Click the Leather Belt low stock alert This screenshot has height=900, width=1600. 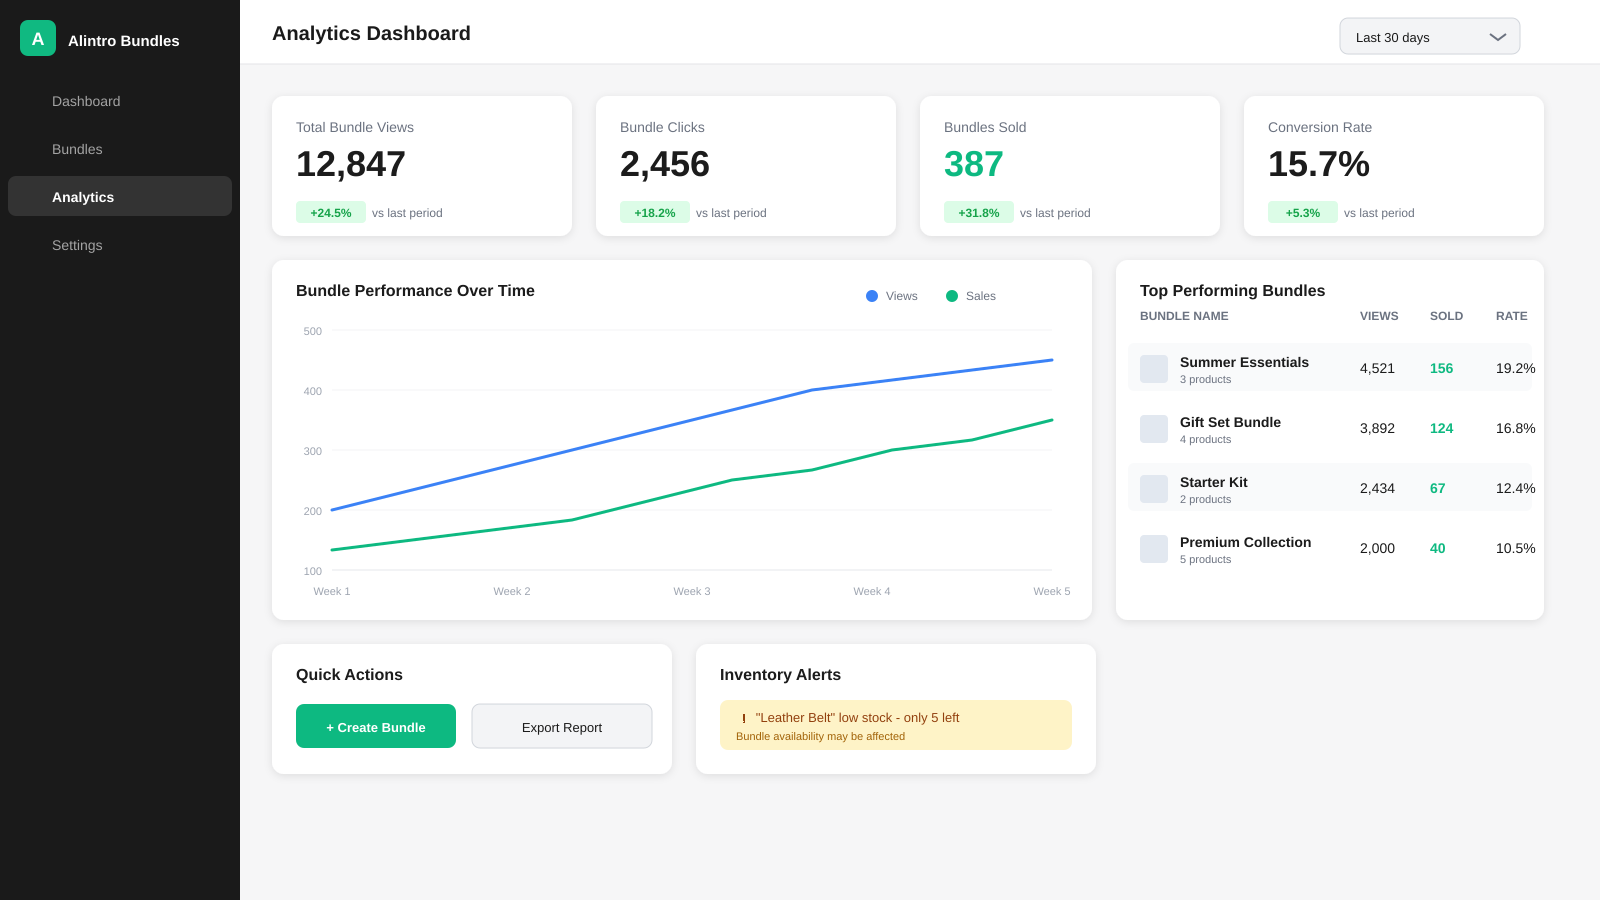click(x=895, y=724)
